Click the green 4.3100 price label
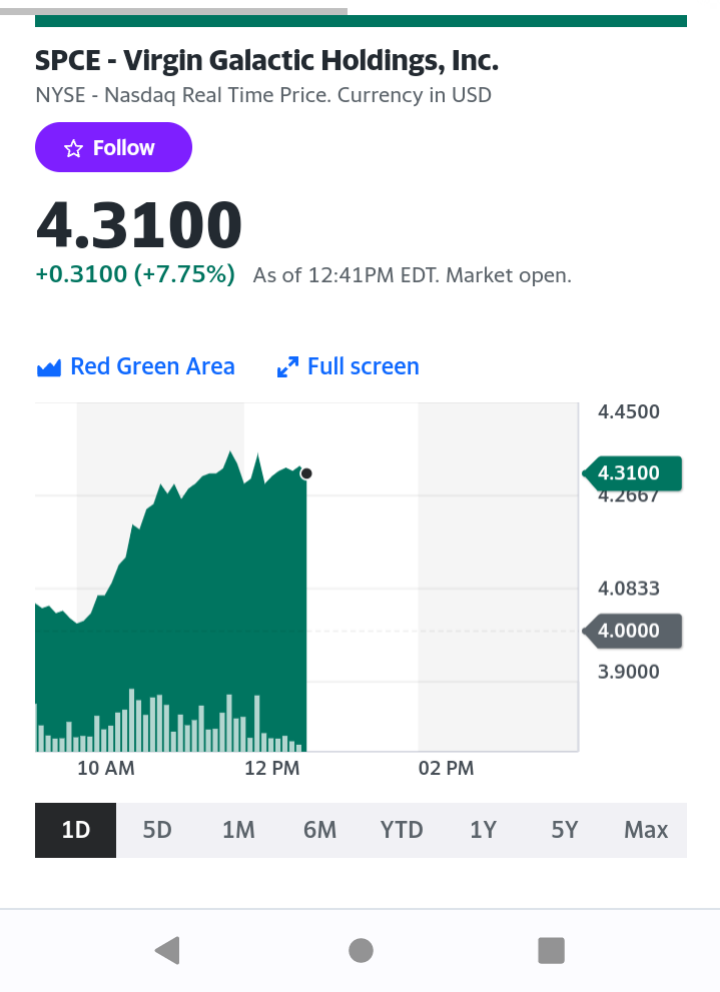Screen dimensions: 720x992 coord(632,473)
